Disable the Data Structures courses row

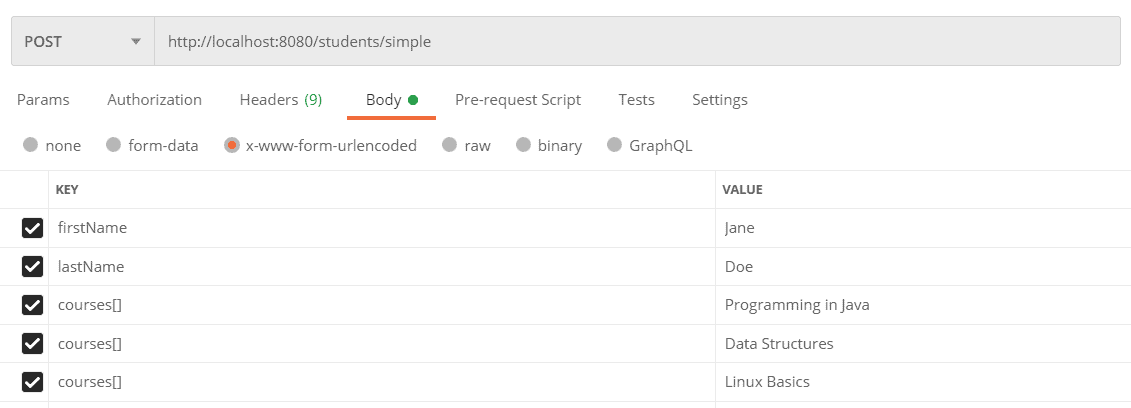tap(32, 344)
